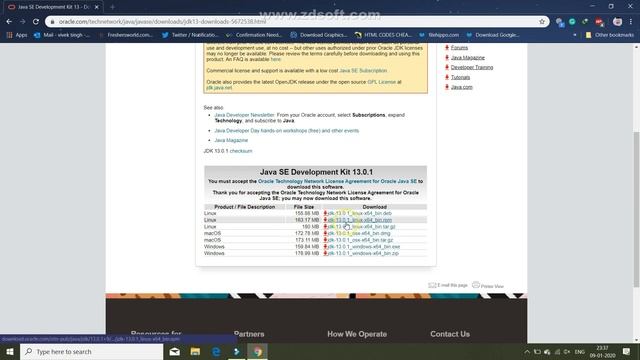Open the Apps bookmarks shortcut
640x360 pixels.
click(x=17, y=35)
